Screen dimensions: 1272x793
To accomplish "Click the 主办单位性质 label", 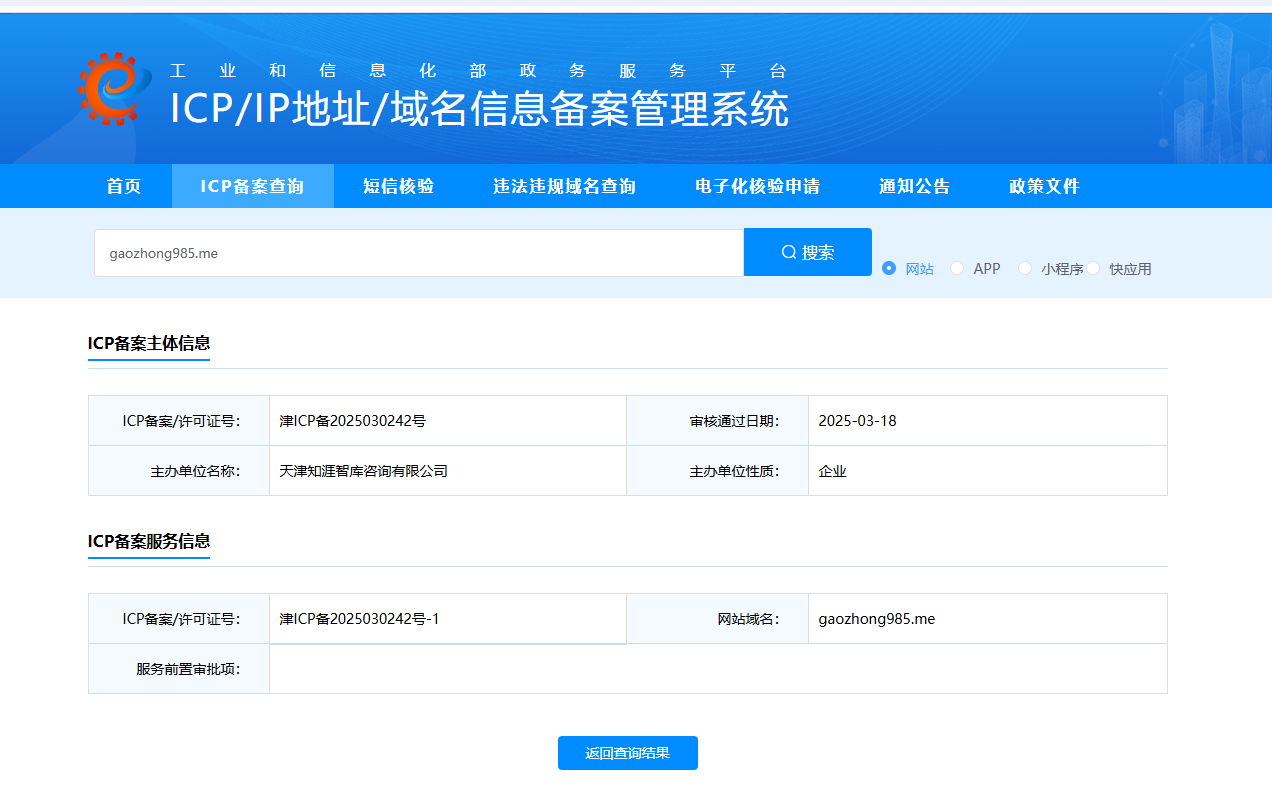I will pos(734,471).
